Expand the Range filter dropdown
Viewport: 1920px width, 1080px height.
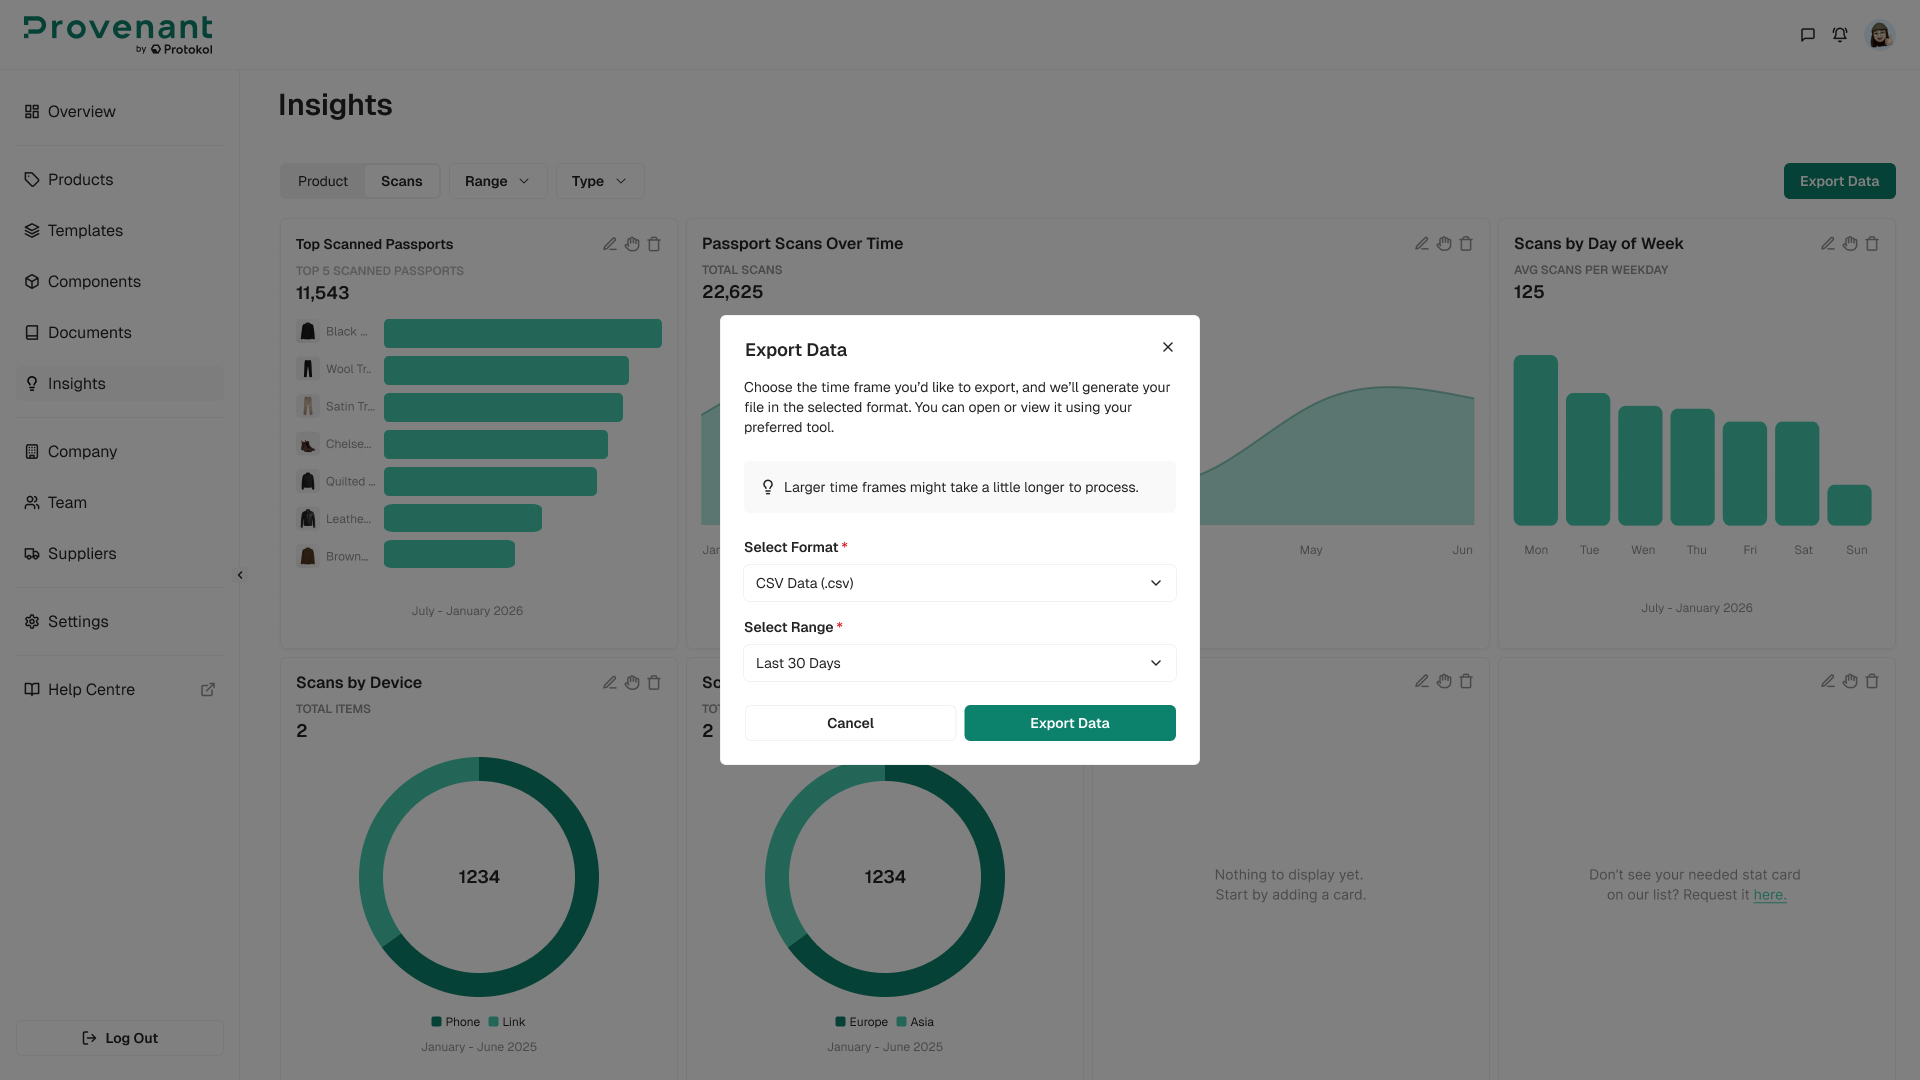(x=498, y=181)
